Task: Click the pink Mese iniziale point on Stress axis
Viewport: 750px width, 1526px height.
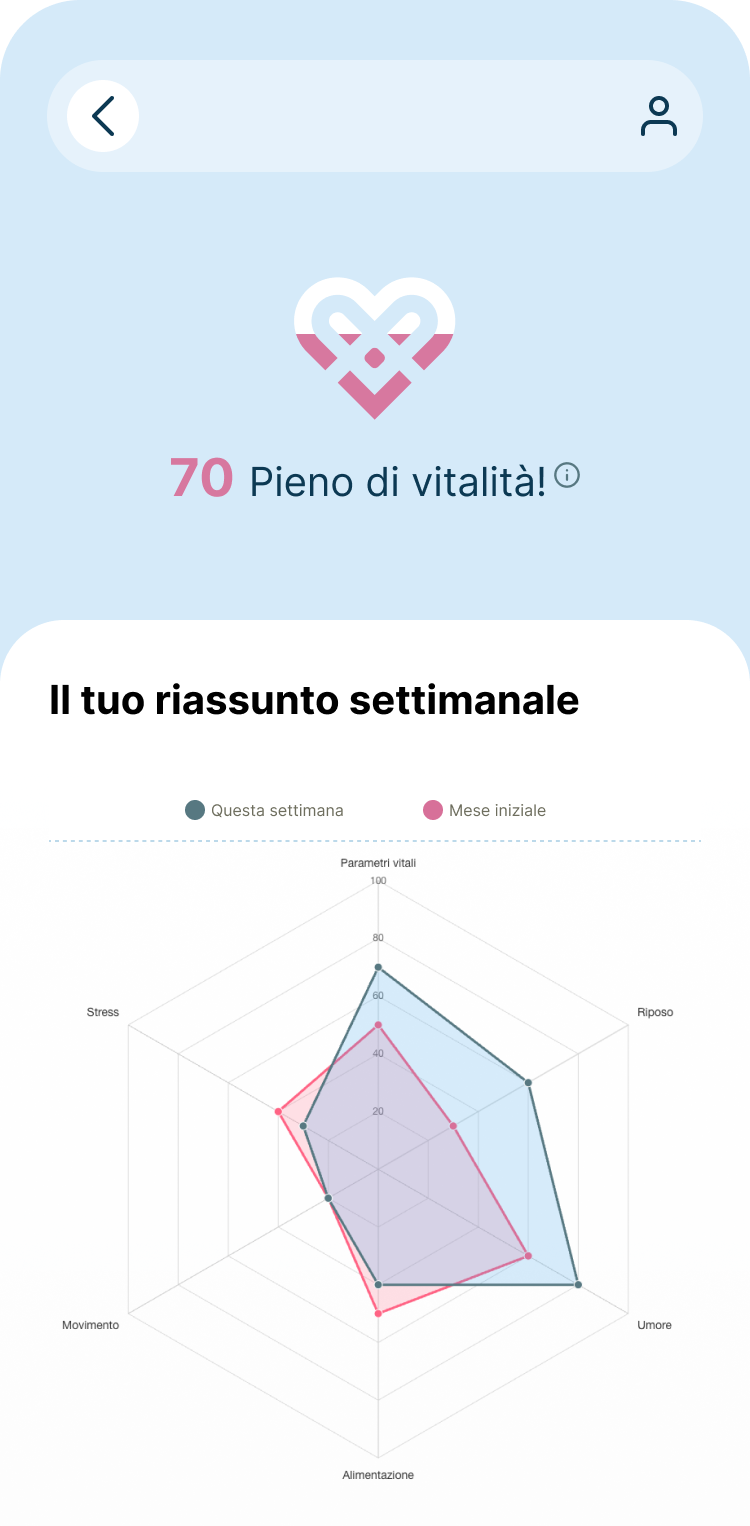Action: click(x=278, y=1111)
